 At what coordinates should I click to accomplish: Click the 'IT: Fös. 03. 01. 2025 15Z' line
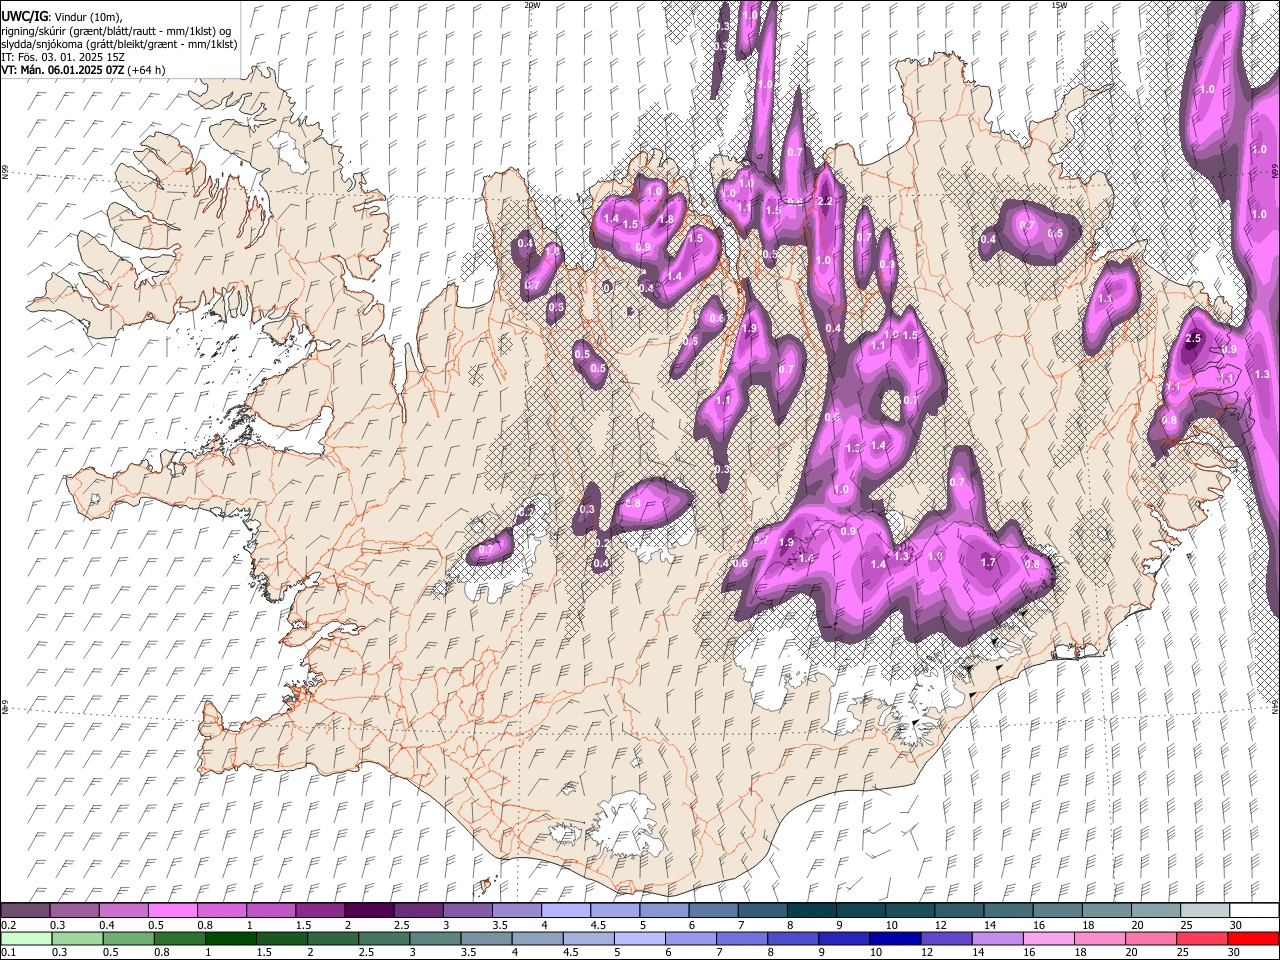pos(62,57)
